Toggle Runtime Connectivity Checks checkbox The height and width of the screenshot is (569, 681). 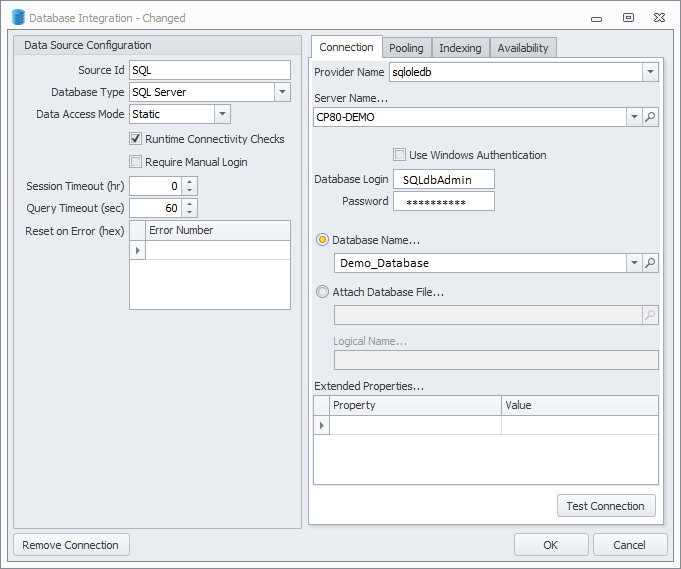coord(136,139)
